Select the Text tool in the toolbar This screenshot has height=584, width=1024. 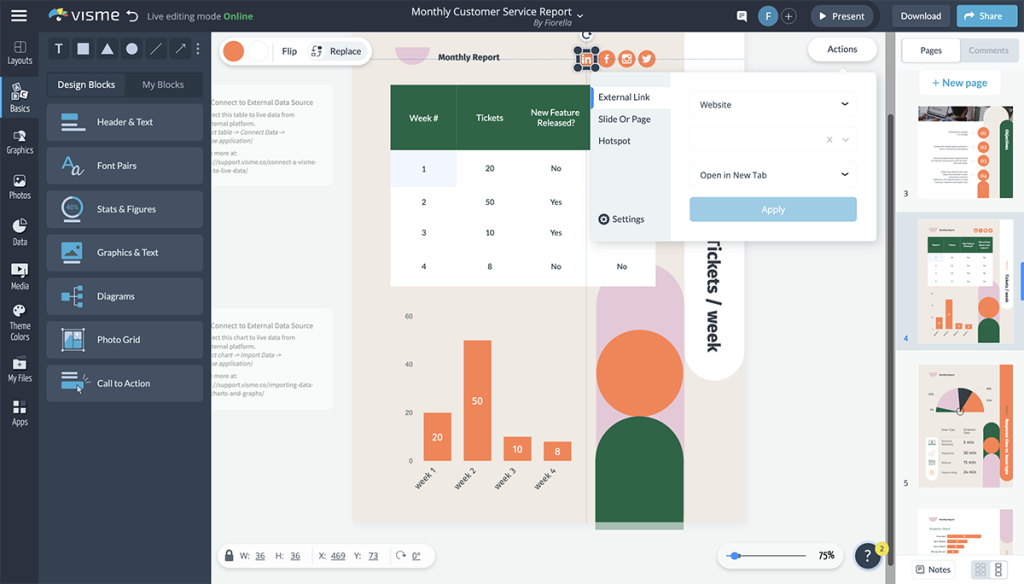click(x=57, y=48)
